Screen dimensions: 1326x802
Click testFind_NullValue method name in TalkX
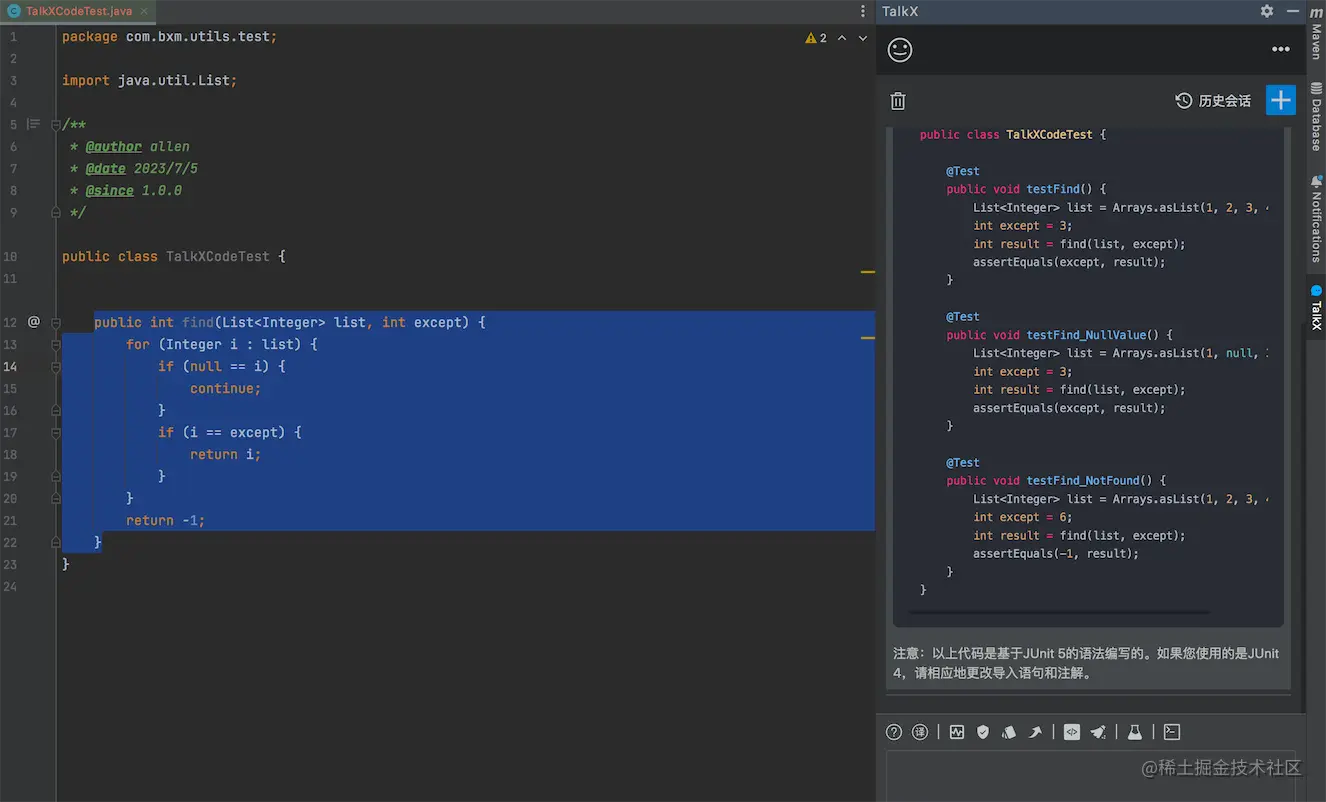(x=1086, y=335)
